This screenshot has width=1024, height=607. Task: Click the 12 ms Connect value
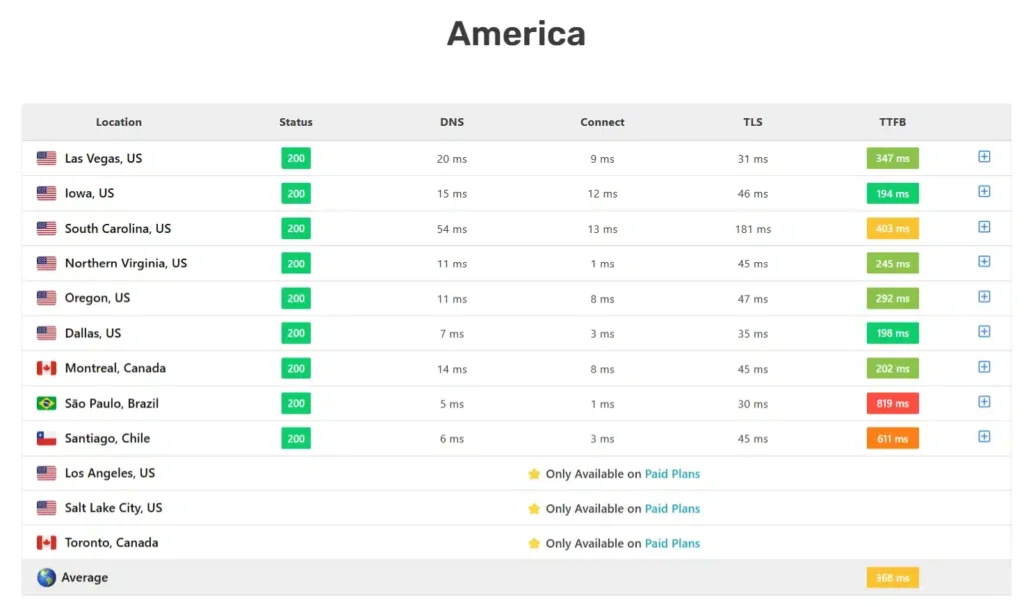point(602,194)
